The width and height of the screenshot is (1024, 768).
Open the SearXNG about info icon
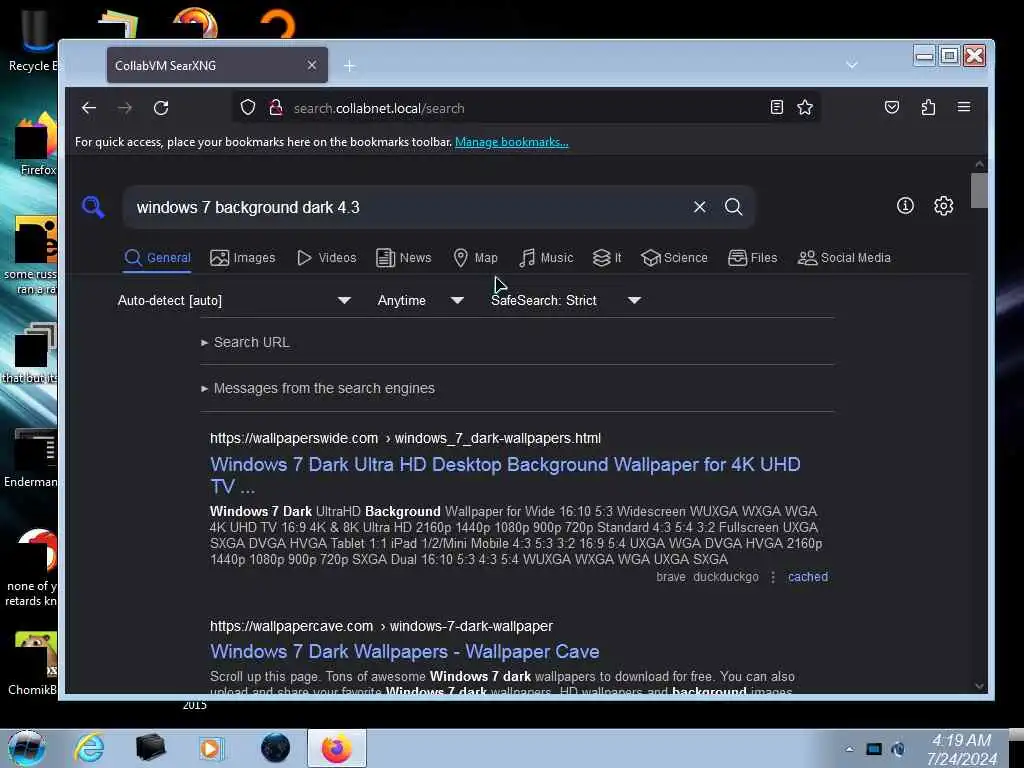coord(905,206)
